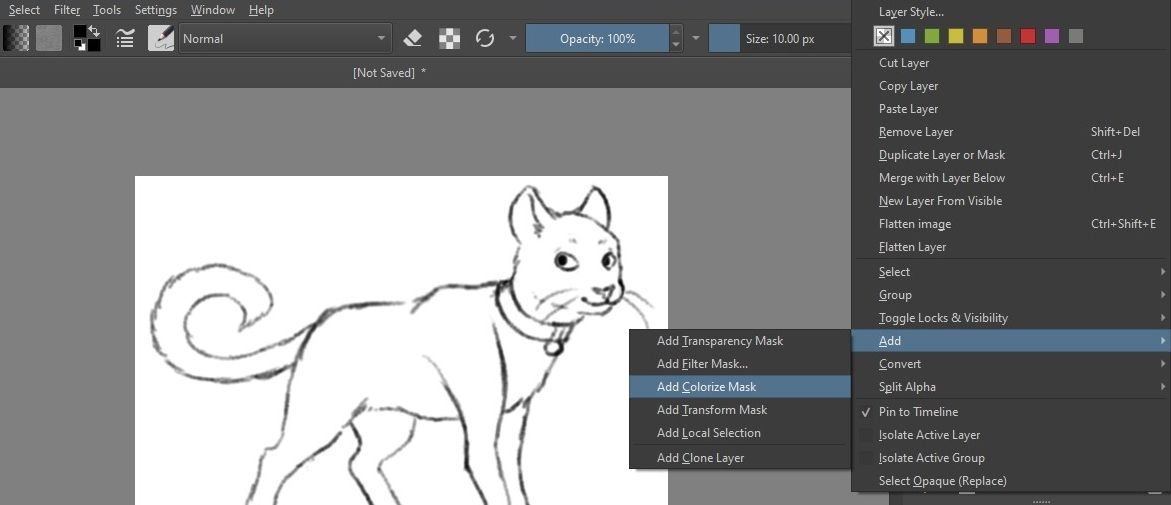Open the Normal blending mode dropdown
The image size is (1171, 505).
[x=285, y=38]
